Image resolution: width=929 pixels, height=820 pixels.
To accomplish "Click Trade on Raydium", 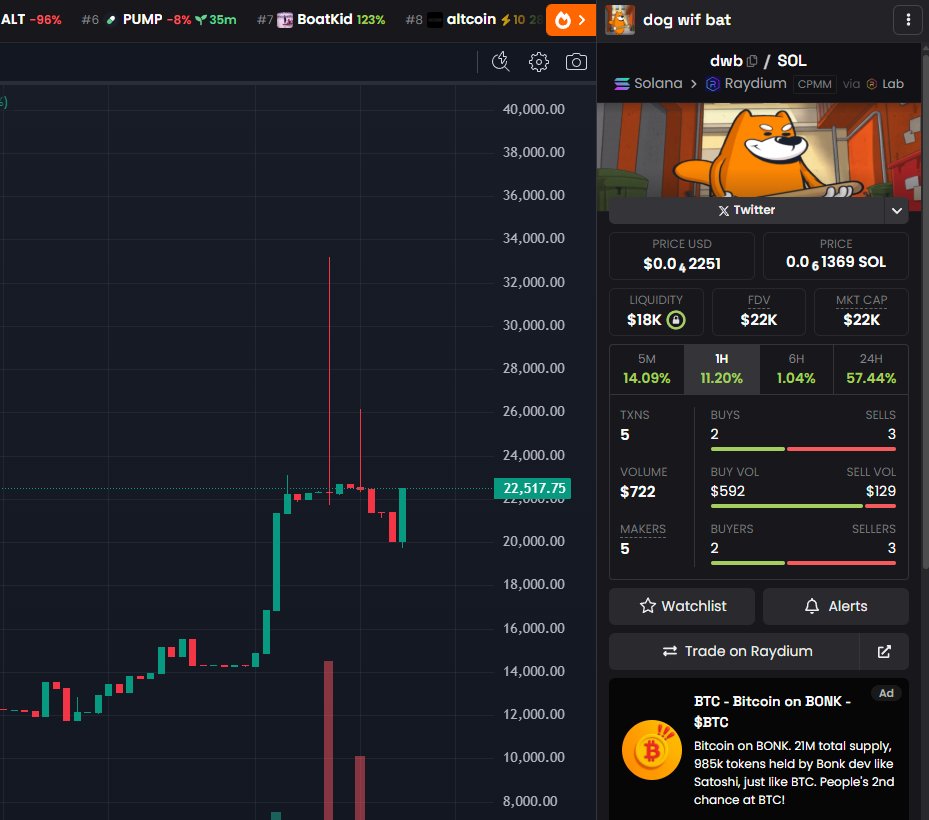I will click(734, 651).
